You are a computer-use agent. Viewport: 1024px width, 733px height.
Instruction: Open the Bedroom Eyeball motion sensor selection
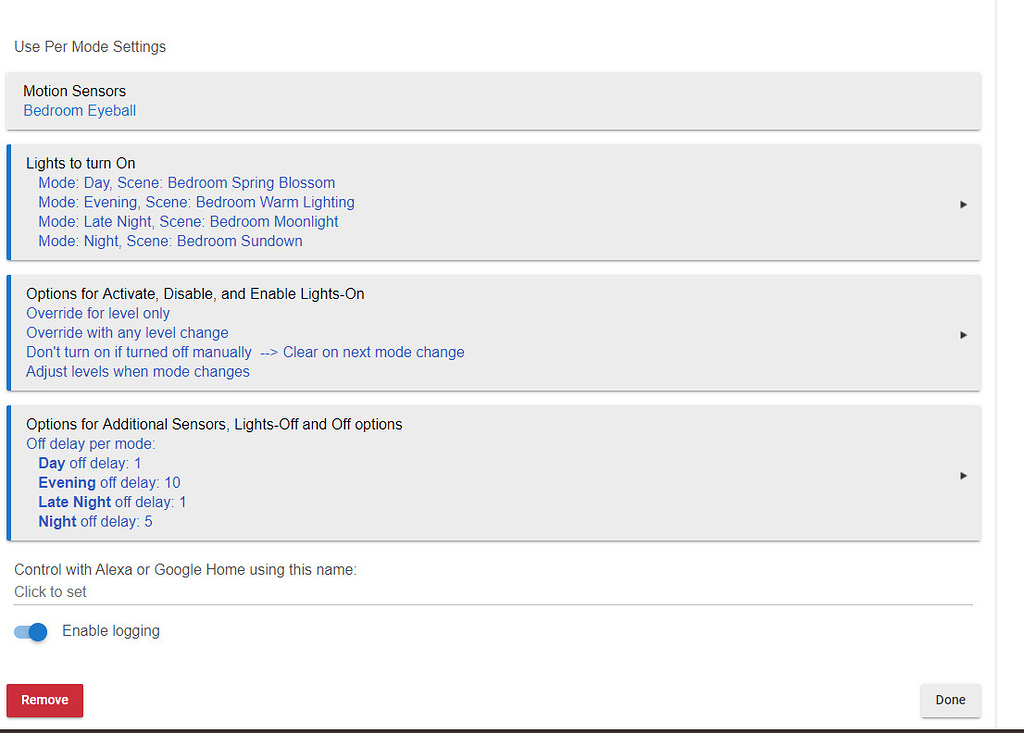[x=80, y=111]
